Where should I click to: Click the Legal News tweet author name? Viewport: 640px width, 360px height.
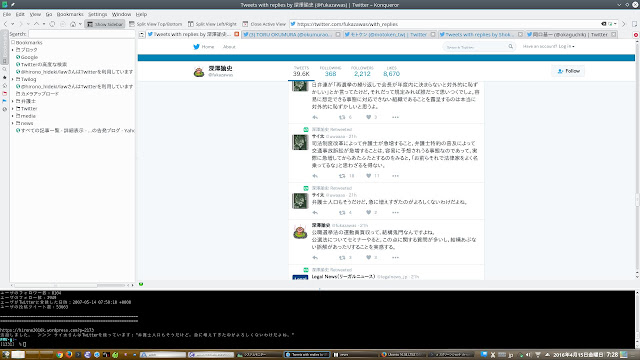click(x=343, y=277)
